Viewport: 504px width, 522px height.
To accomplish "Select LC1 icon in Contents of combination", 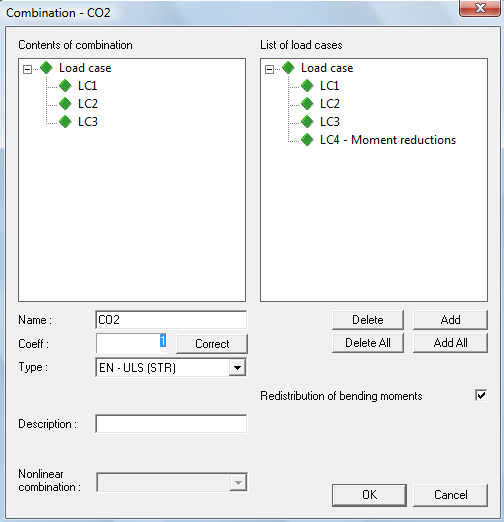I will click(x=65, y=86).
